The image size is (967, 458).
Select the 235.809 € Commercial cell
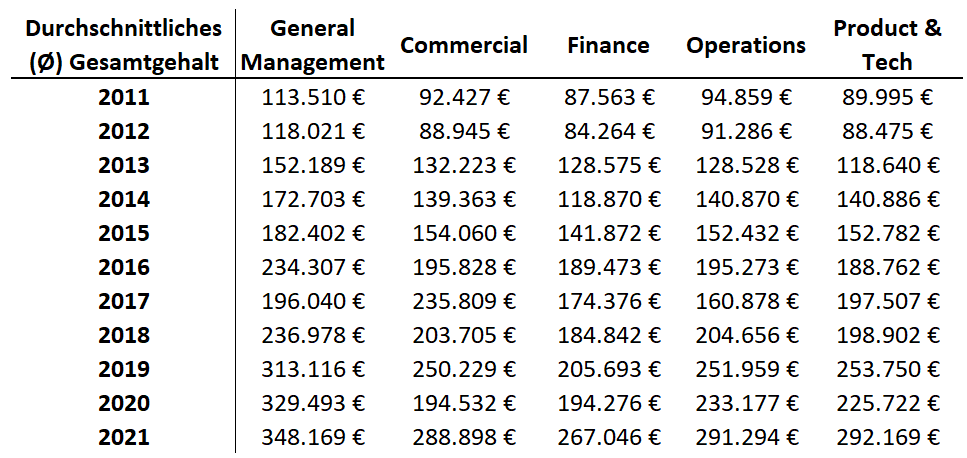pos(464,301)
